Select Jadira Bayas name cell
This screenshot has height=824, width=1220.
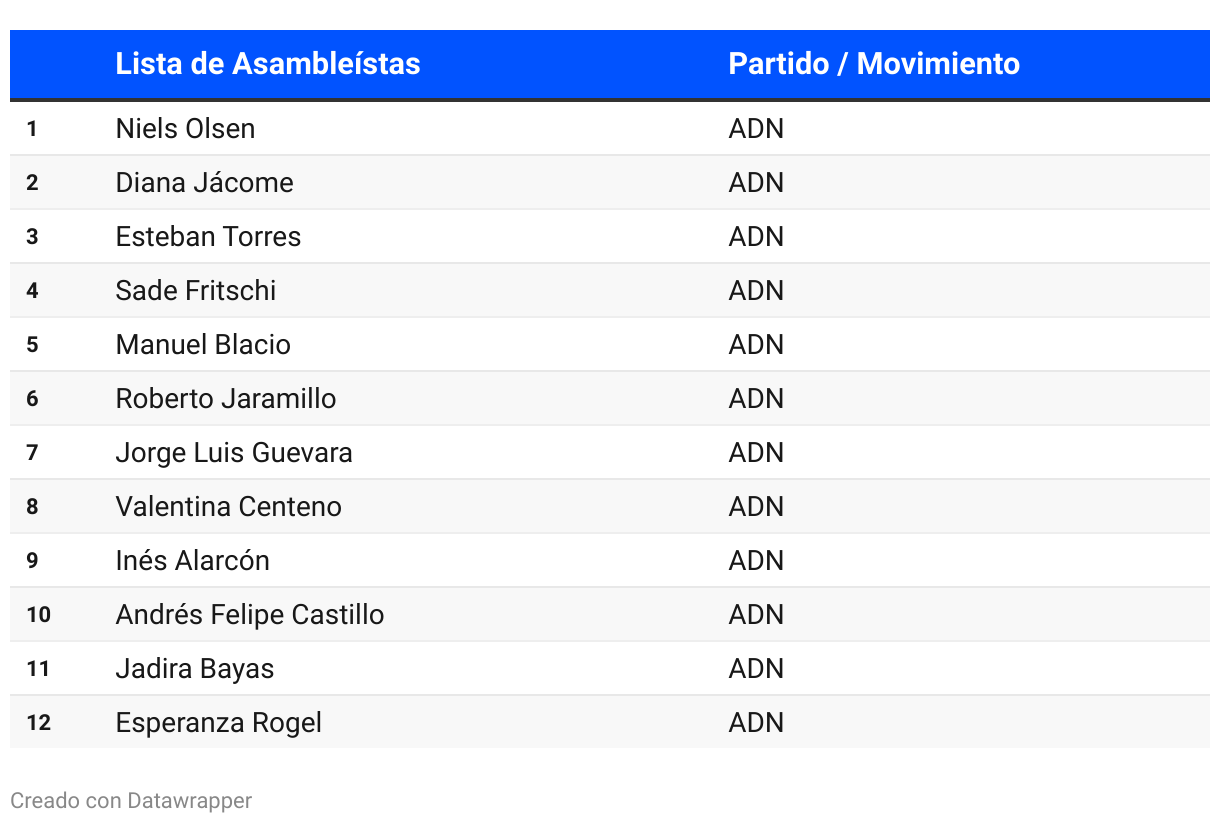click(194, 669)
